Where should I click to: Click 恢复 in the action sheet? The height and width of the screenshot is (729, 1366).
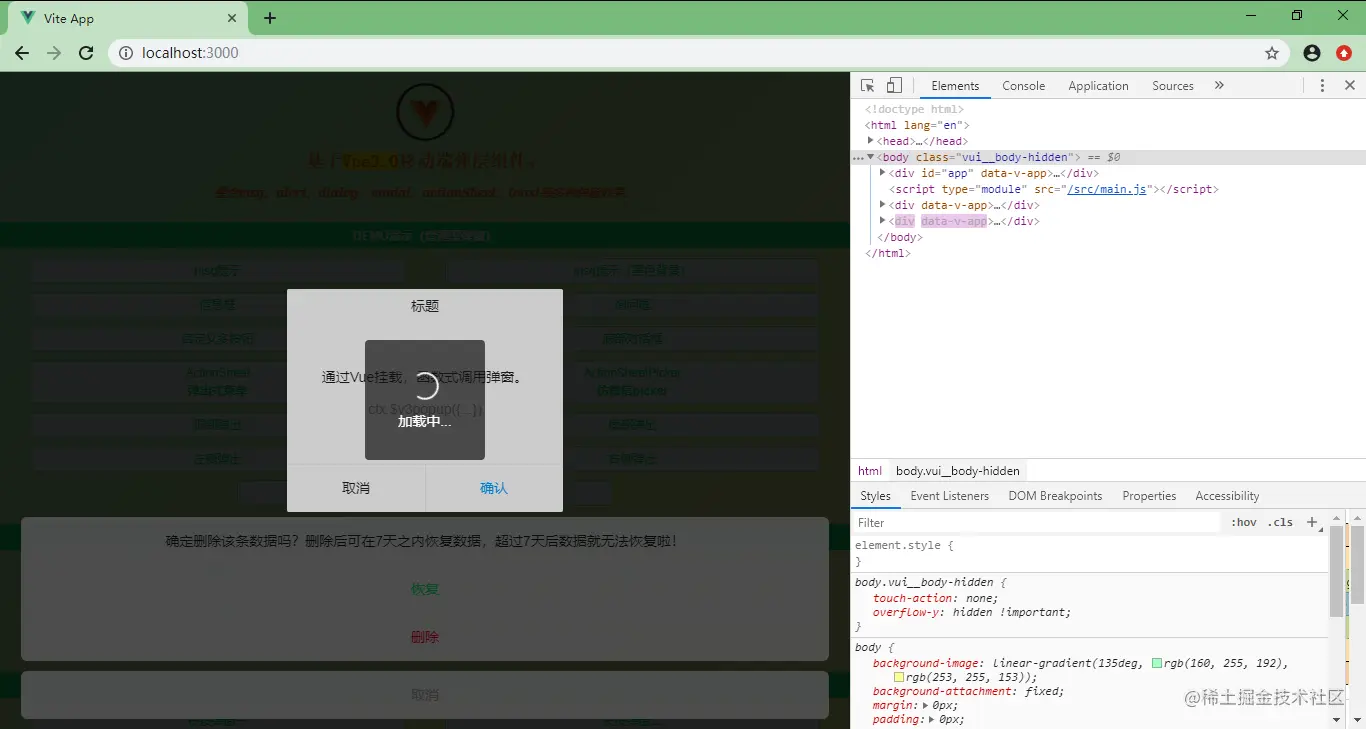coord(425,589)
